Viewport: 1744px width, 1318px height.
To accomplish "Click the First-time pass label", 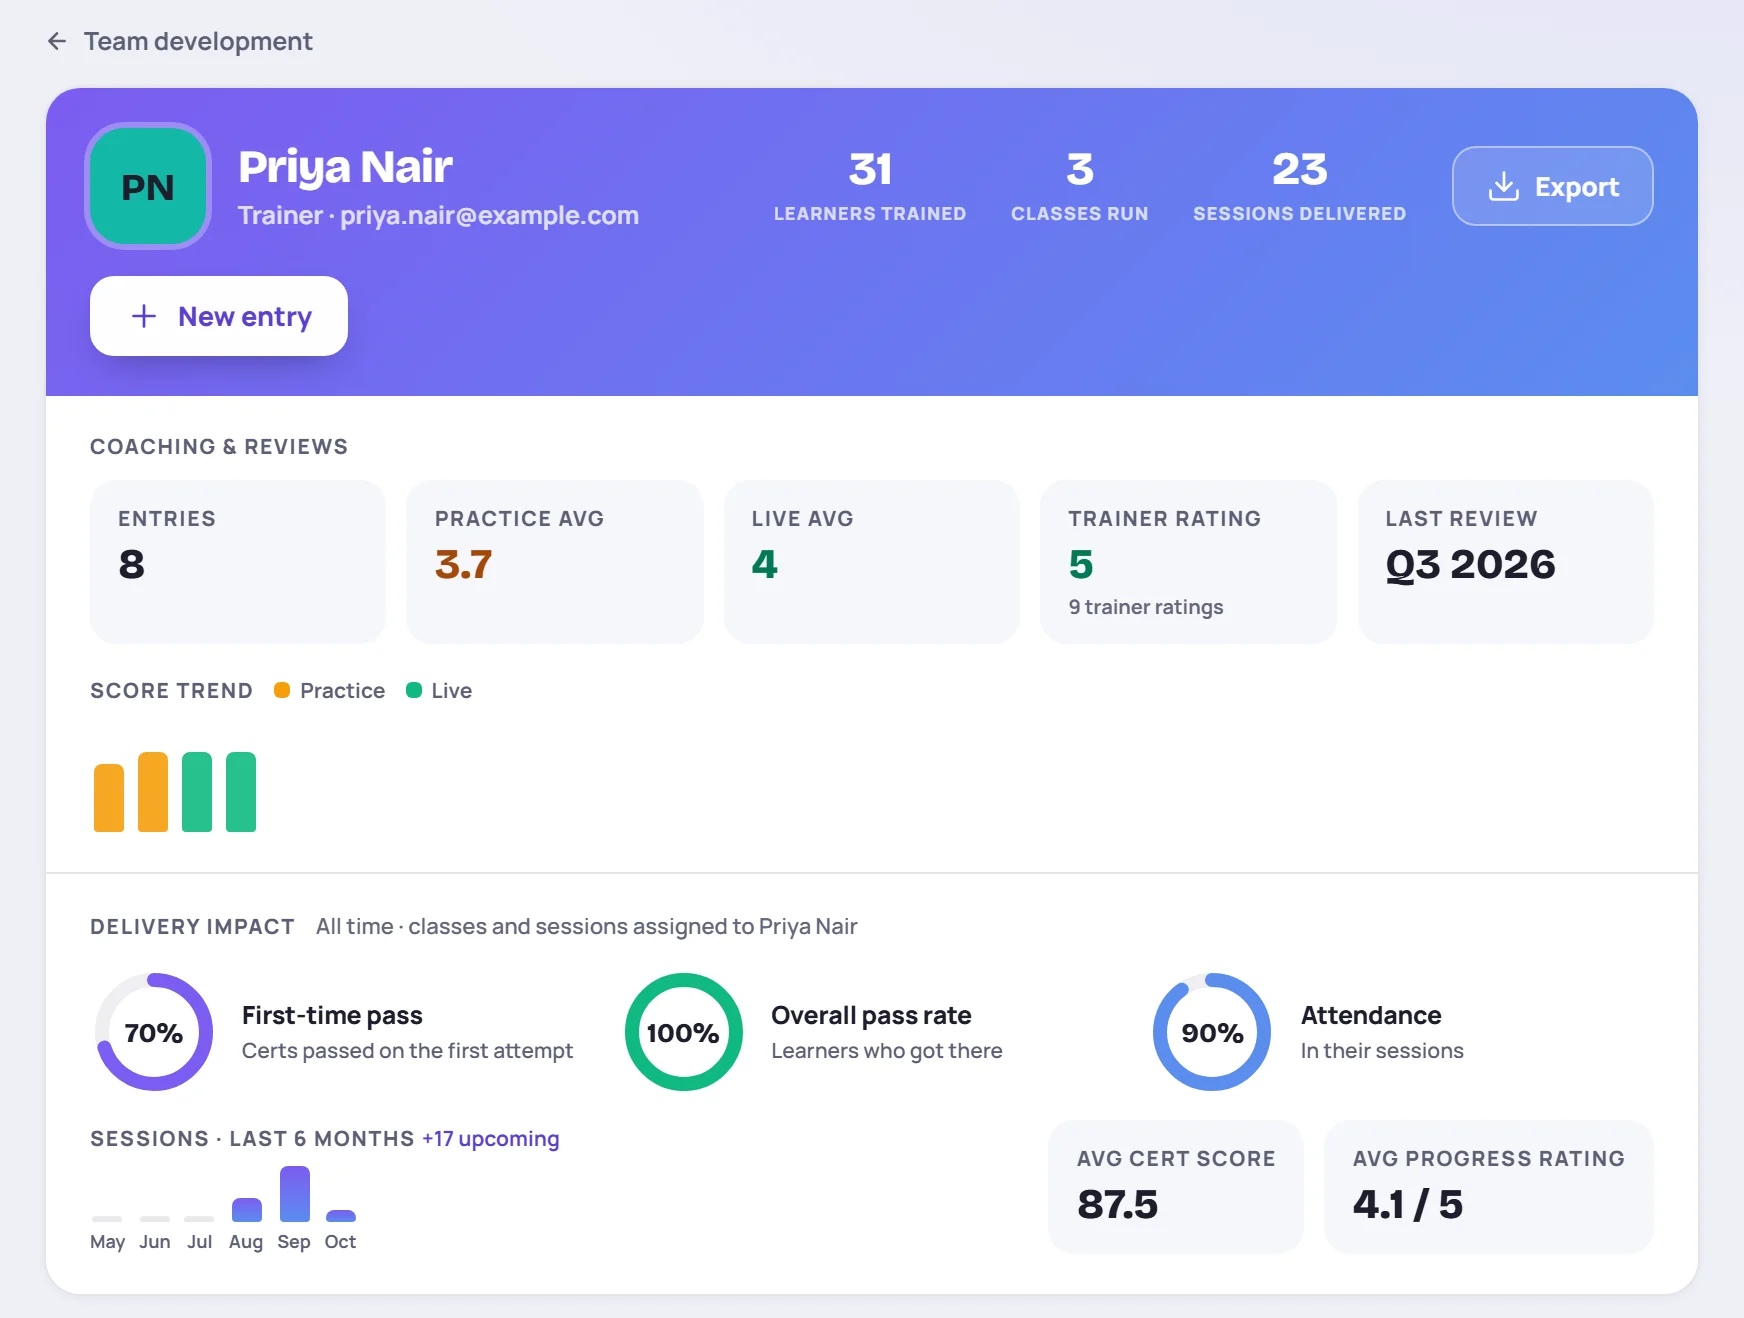I will pyautogui.click(x=332, y=1015).
